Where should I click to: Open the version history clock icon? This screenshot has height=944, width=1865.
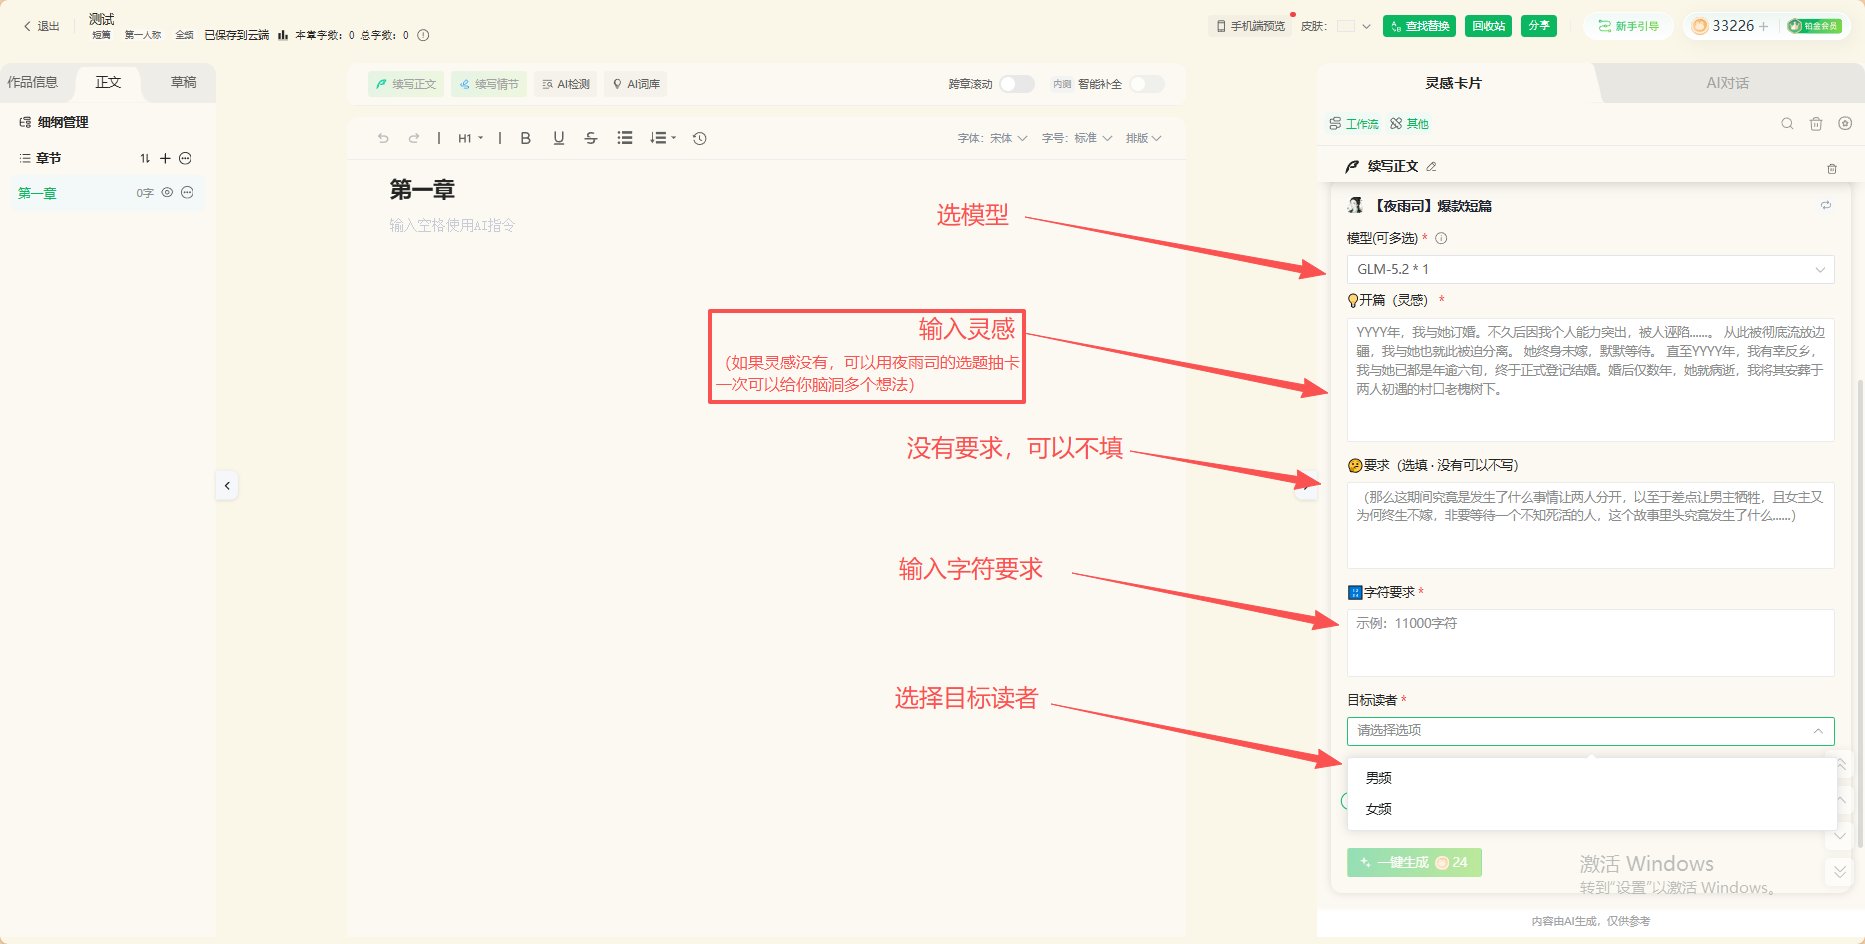pos(700,138)
